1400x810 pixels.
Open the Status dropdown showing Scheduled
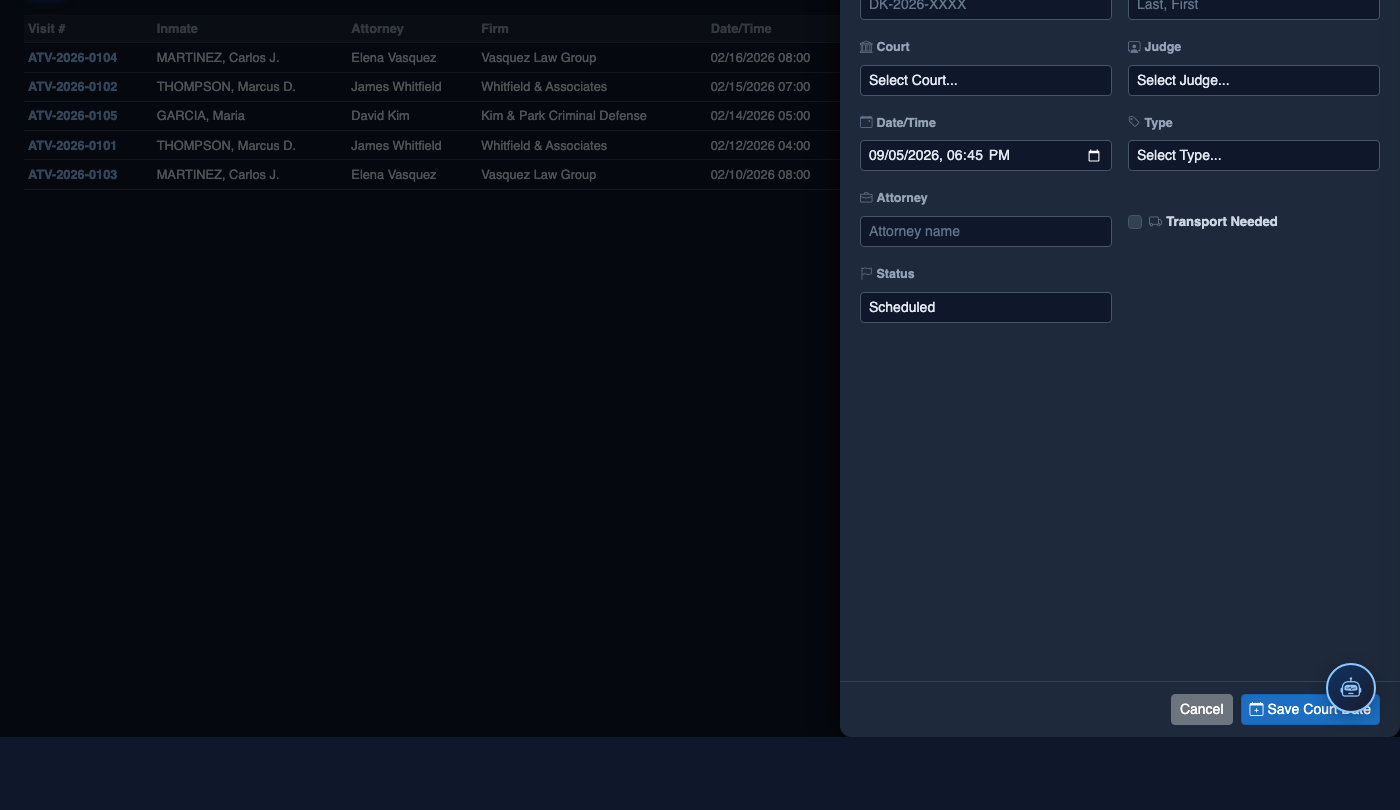(986, 307)
